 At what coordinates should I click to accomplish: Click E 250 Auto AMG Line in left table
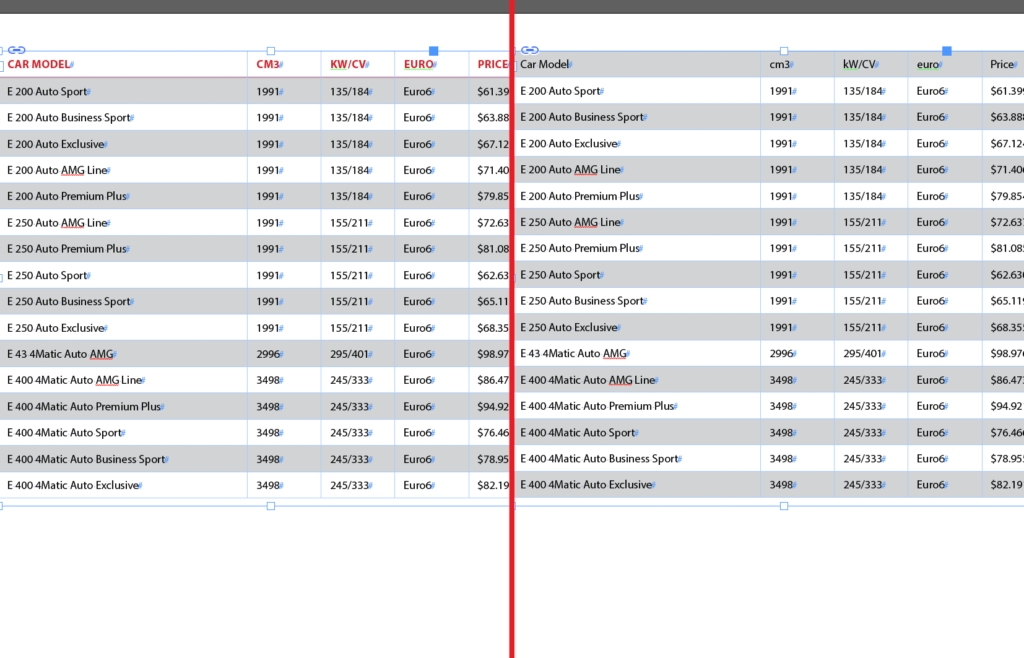(57, 223)
